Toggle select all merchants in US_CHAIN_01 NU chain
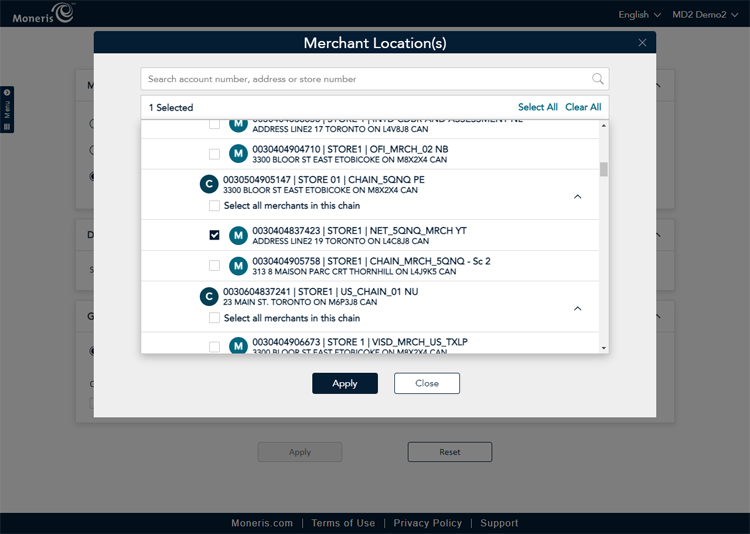The width and height of the screenshot is (750, 534). click(x=214, y=318)
